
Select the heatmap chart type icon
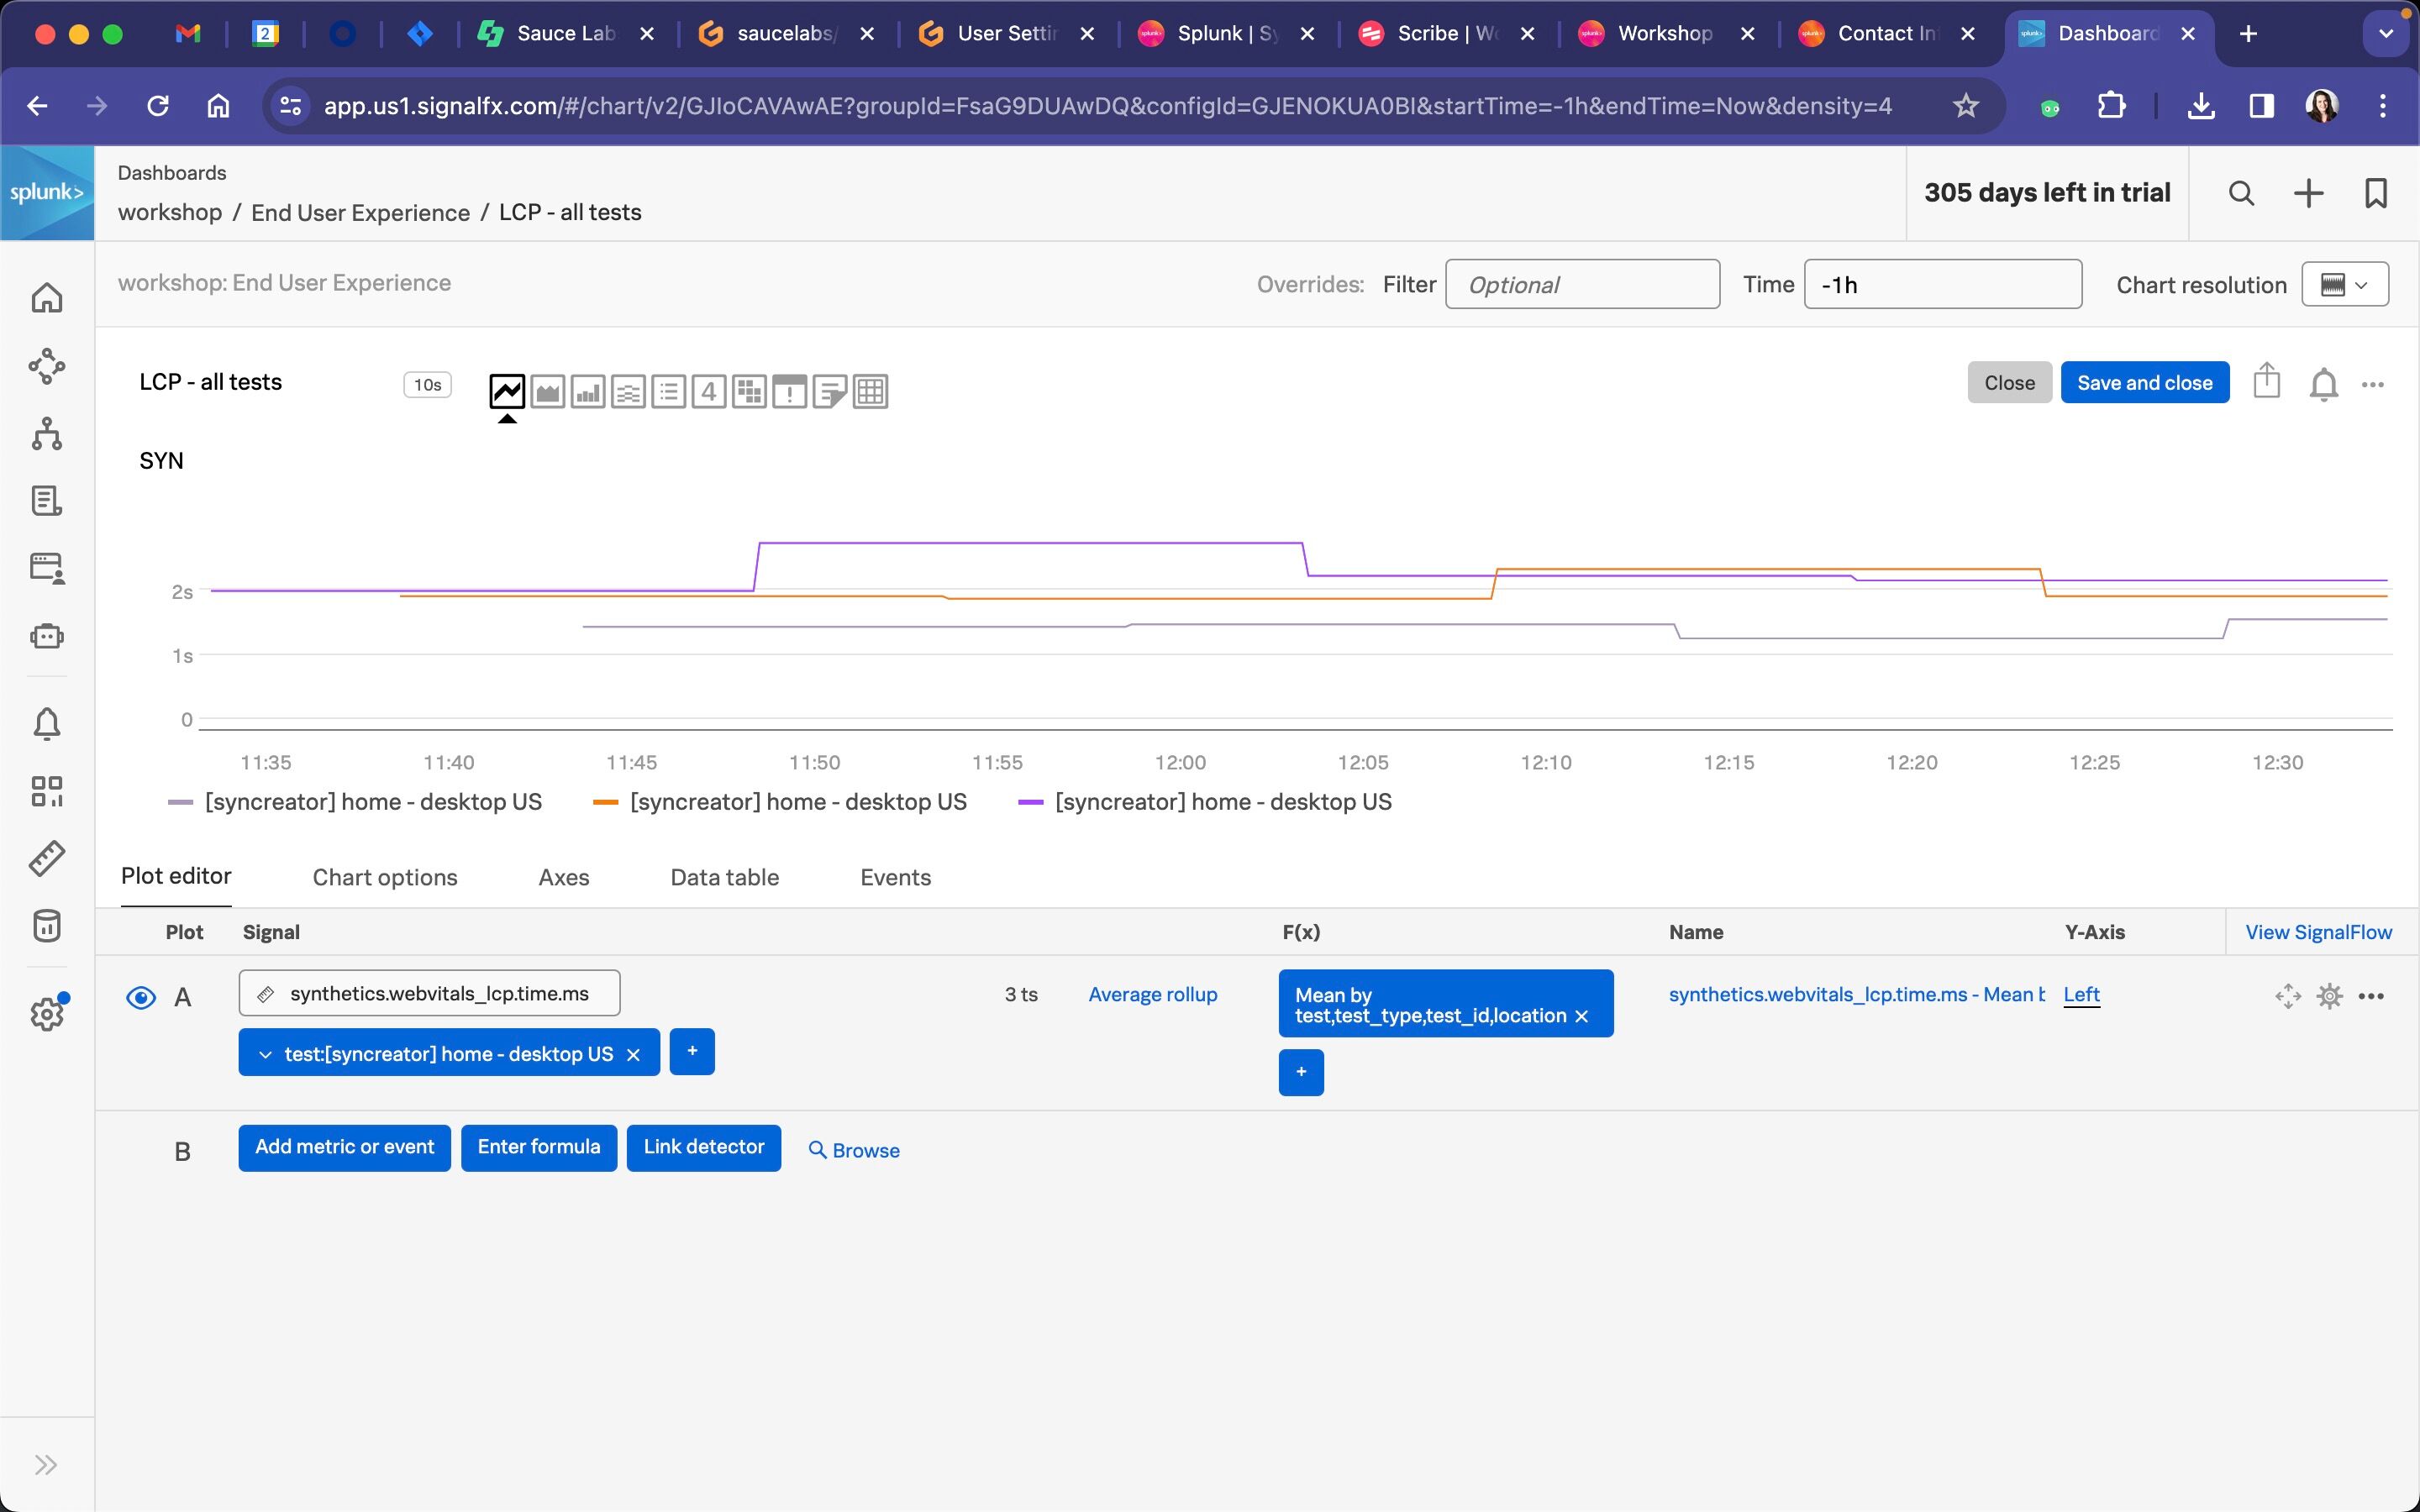[x=749, y=391]
